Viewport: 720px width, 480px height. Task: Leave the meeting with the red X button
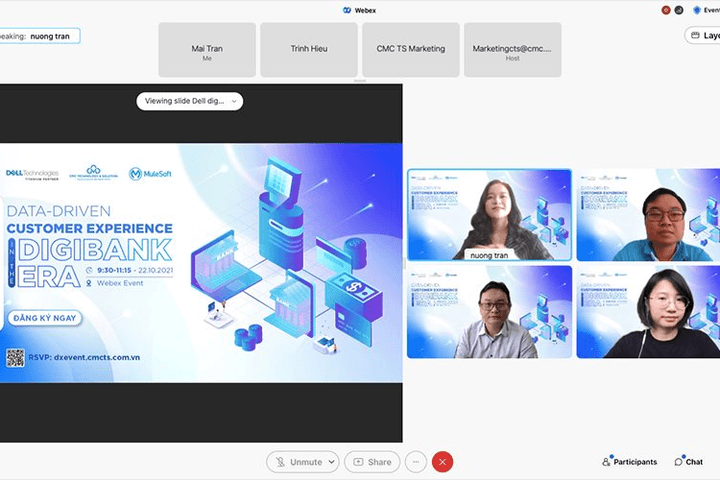click(442, 462)
